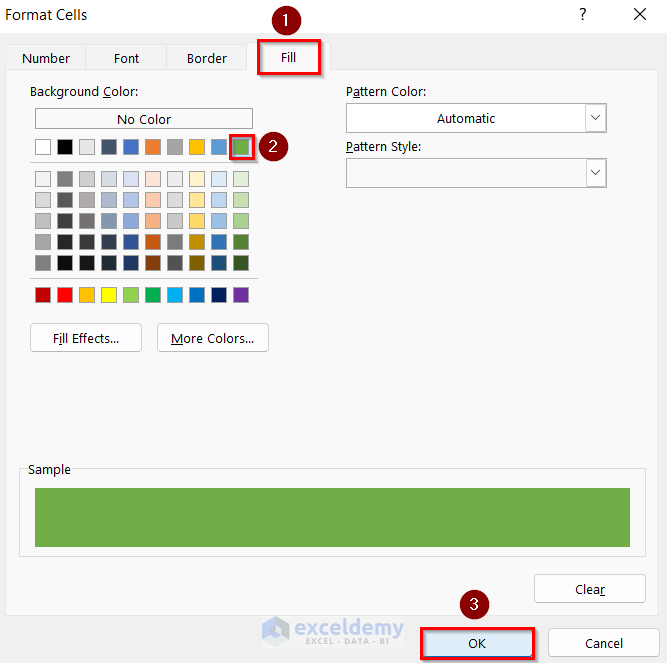Viewport: 667px width, 663px height.
Task: Choose the standard green swatch in bottom row
Action: (153, 295)
